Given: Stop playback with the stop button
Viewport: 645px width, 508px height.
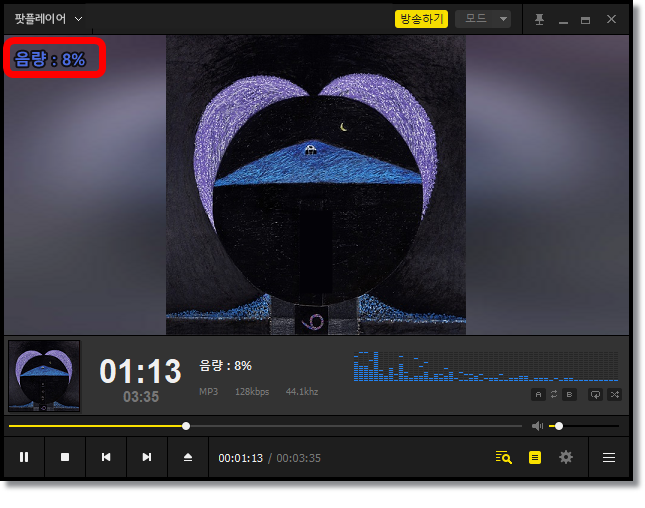Looking at the screenshot, I should [65, 457].
